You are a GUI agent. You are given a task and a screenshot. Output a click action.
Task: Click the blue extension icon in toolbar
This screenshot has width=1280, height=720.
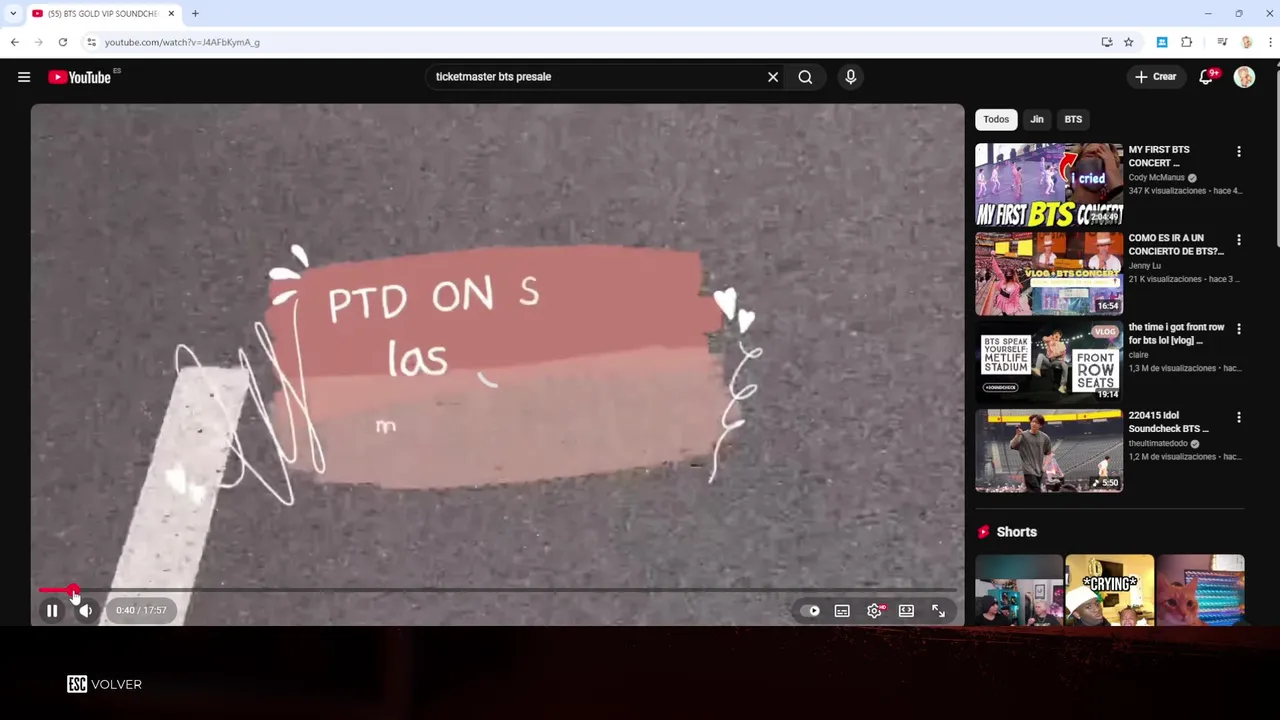pyautogui.click(x=1162, y=42)
